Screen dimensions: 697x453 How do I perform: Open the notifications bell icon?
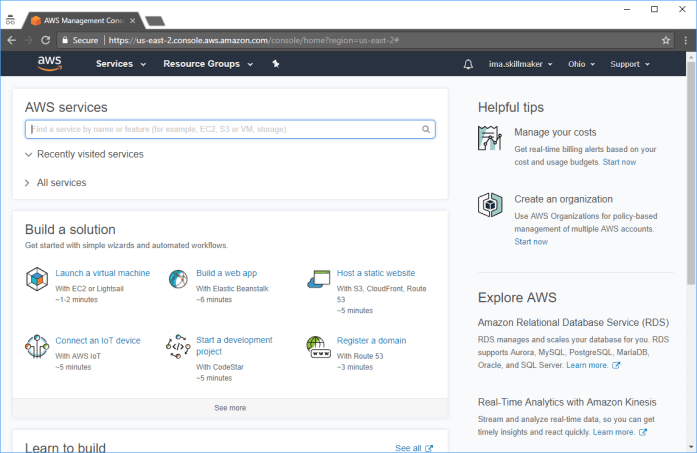tap(468, 64)
